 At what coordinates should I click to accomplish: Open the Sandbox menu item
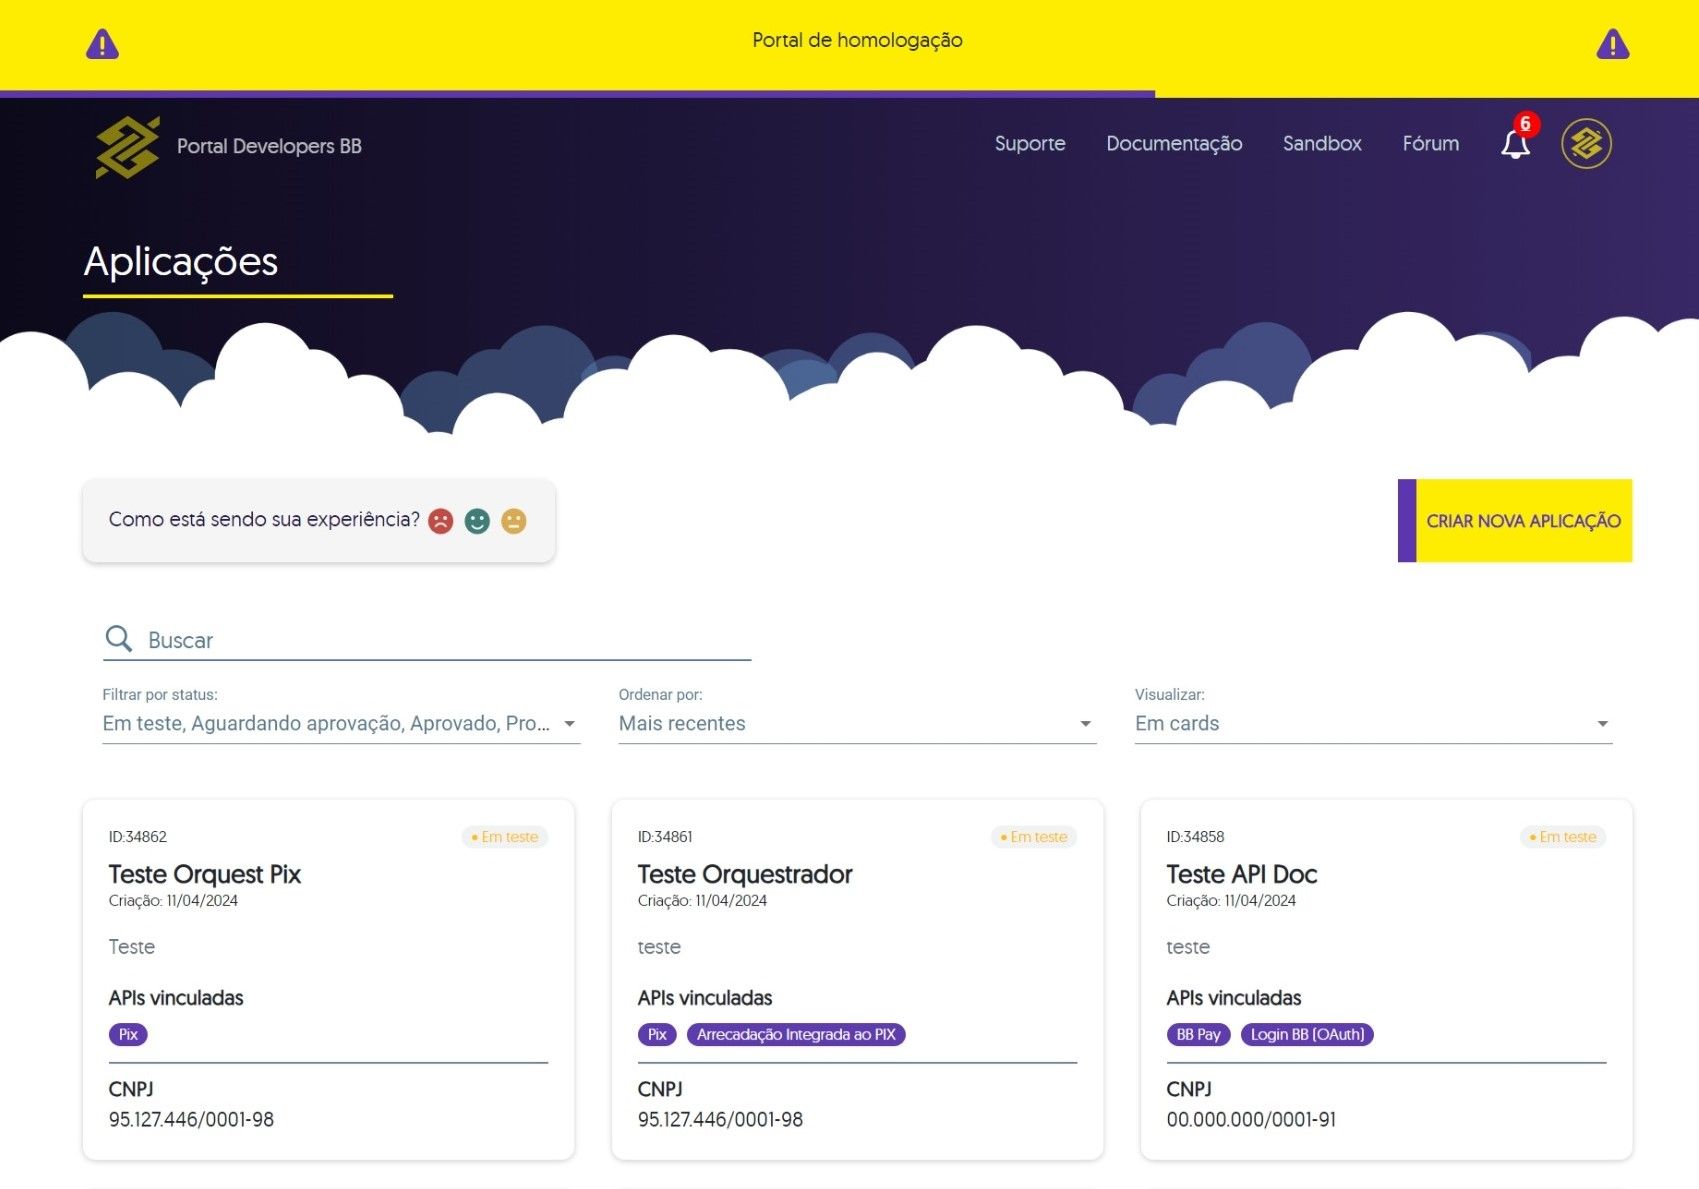(x=1322, y=144)
